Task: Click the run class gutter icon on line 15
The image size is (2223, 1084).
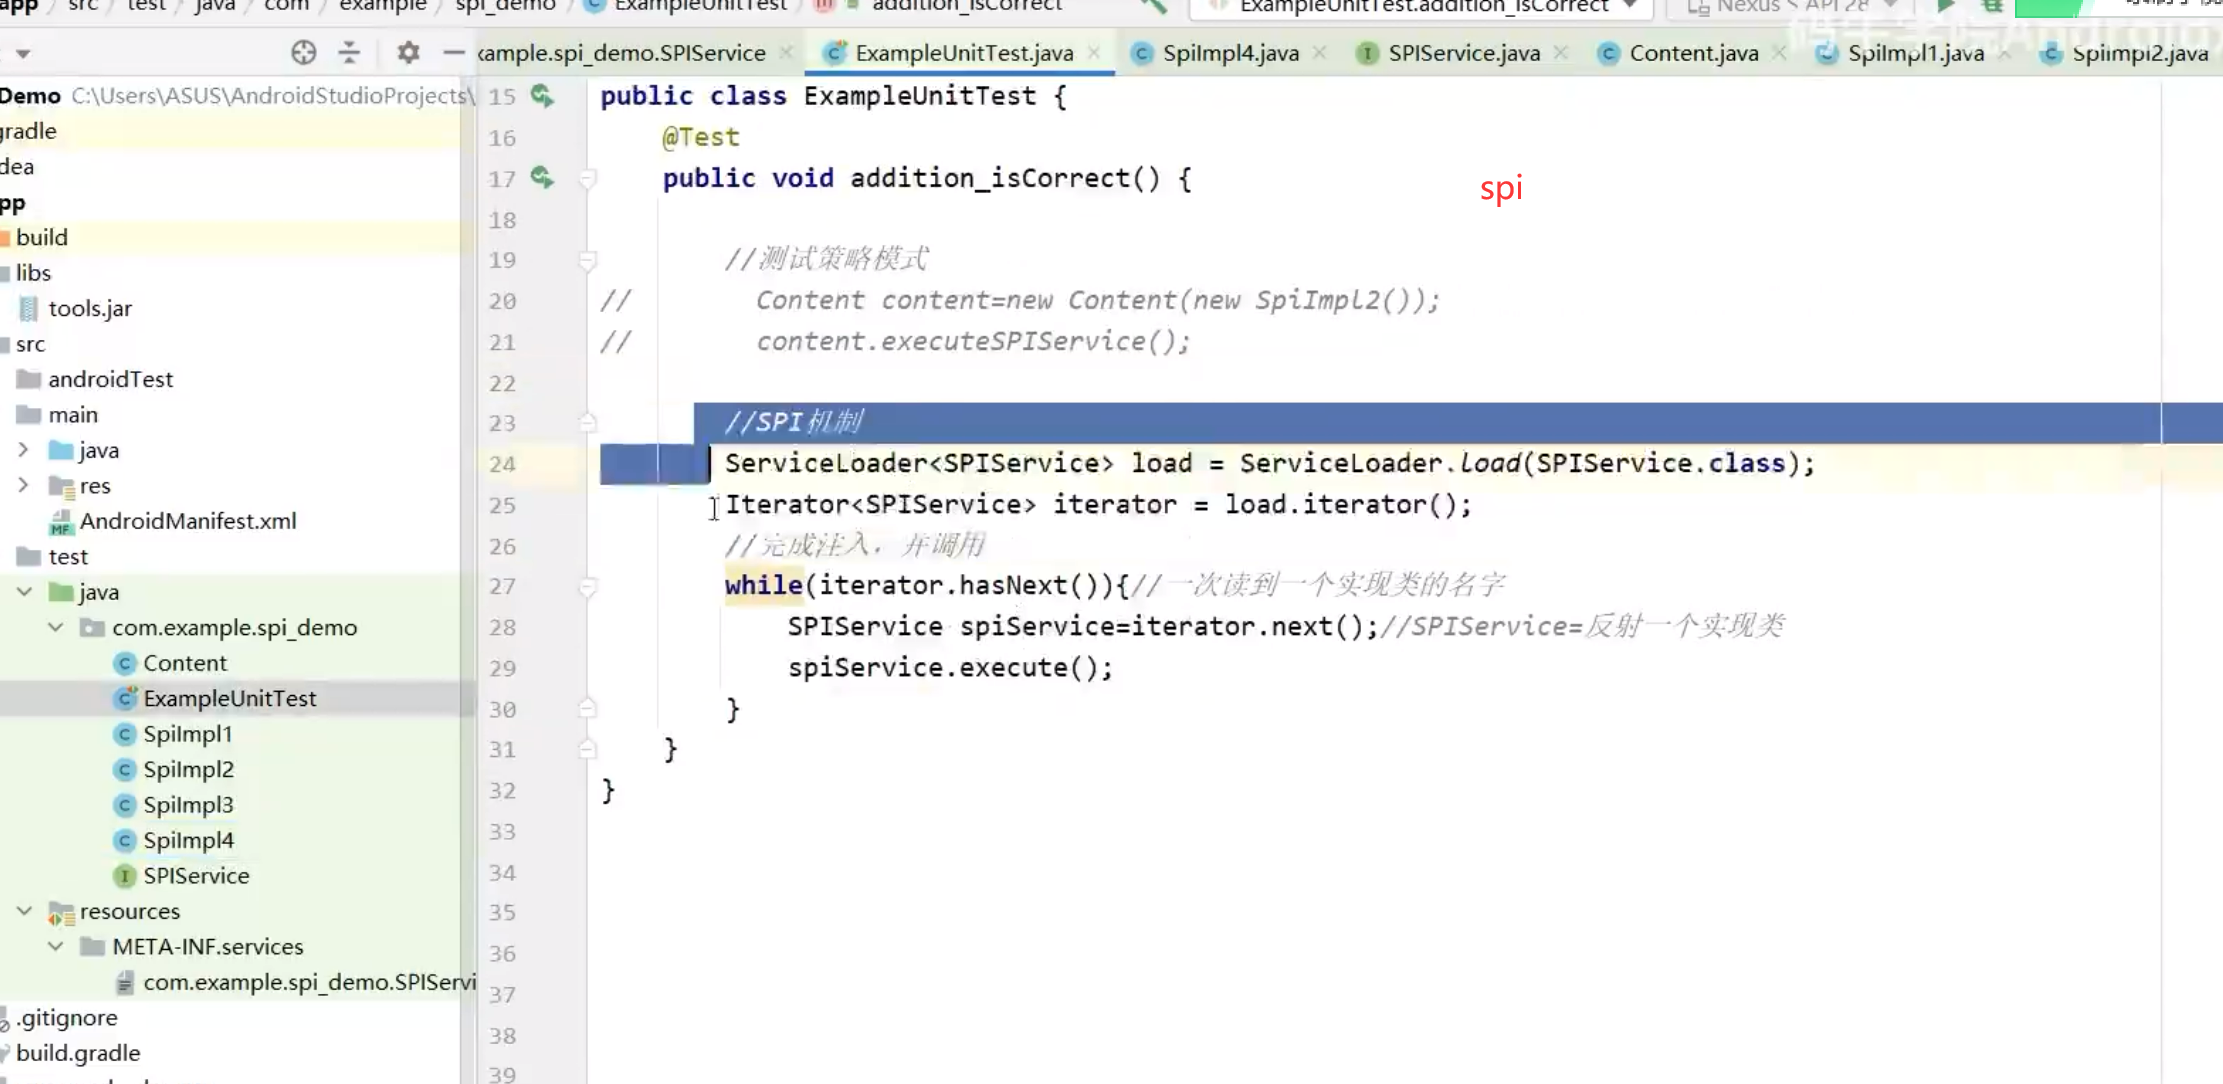Action: click(x=542, y=95)
